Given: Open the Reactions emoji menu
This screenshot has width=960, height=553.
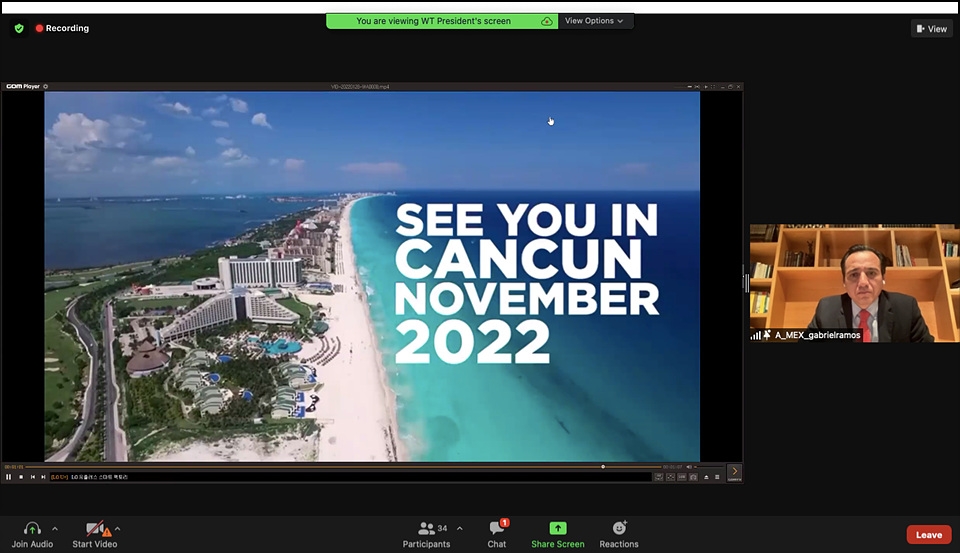Looking at the screenshot, I should point(619,529).
